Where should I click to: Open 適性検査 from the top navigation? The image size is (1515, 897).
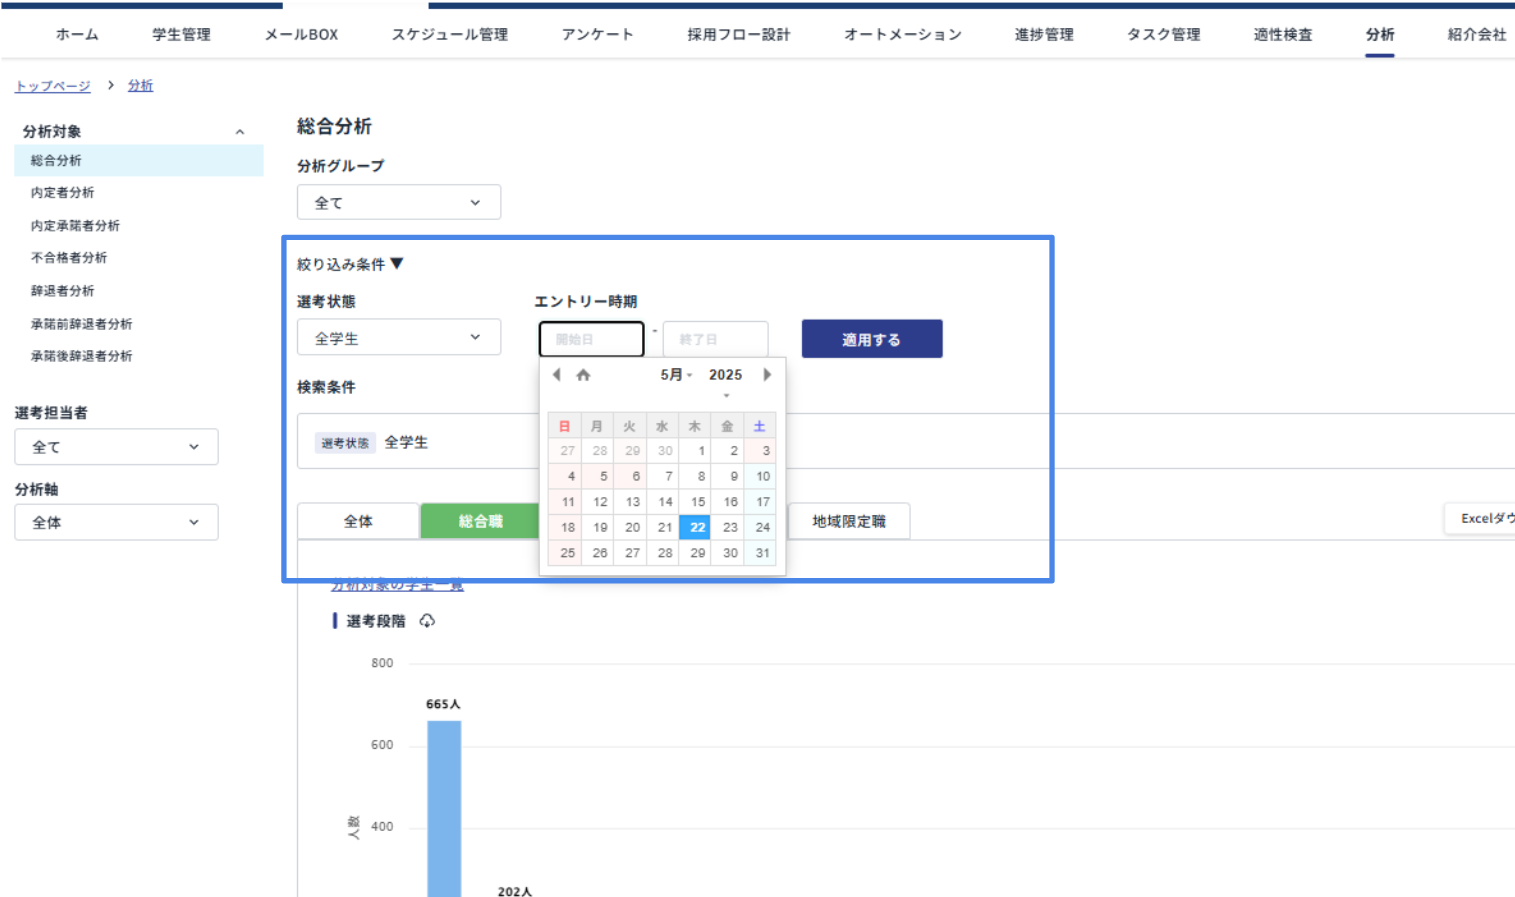point(1281,33)
